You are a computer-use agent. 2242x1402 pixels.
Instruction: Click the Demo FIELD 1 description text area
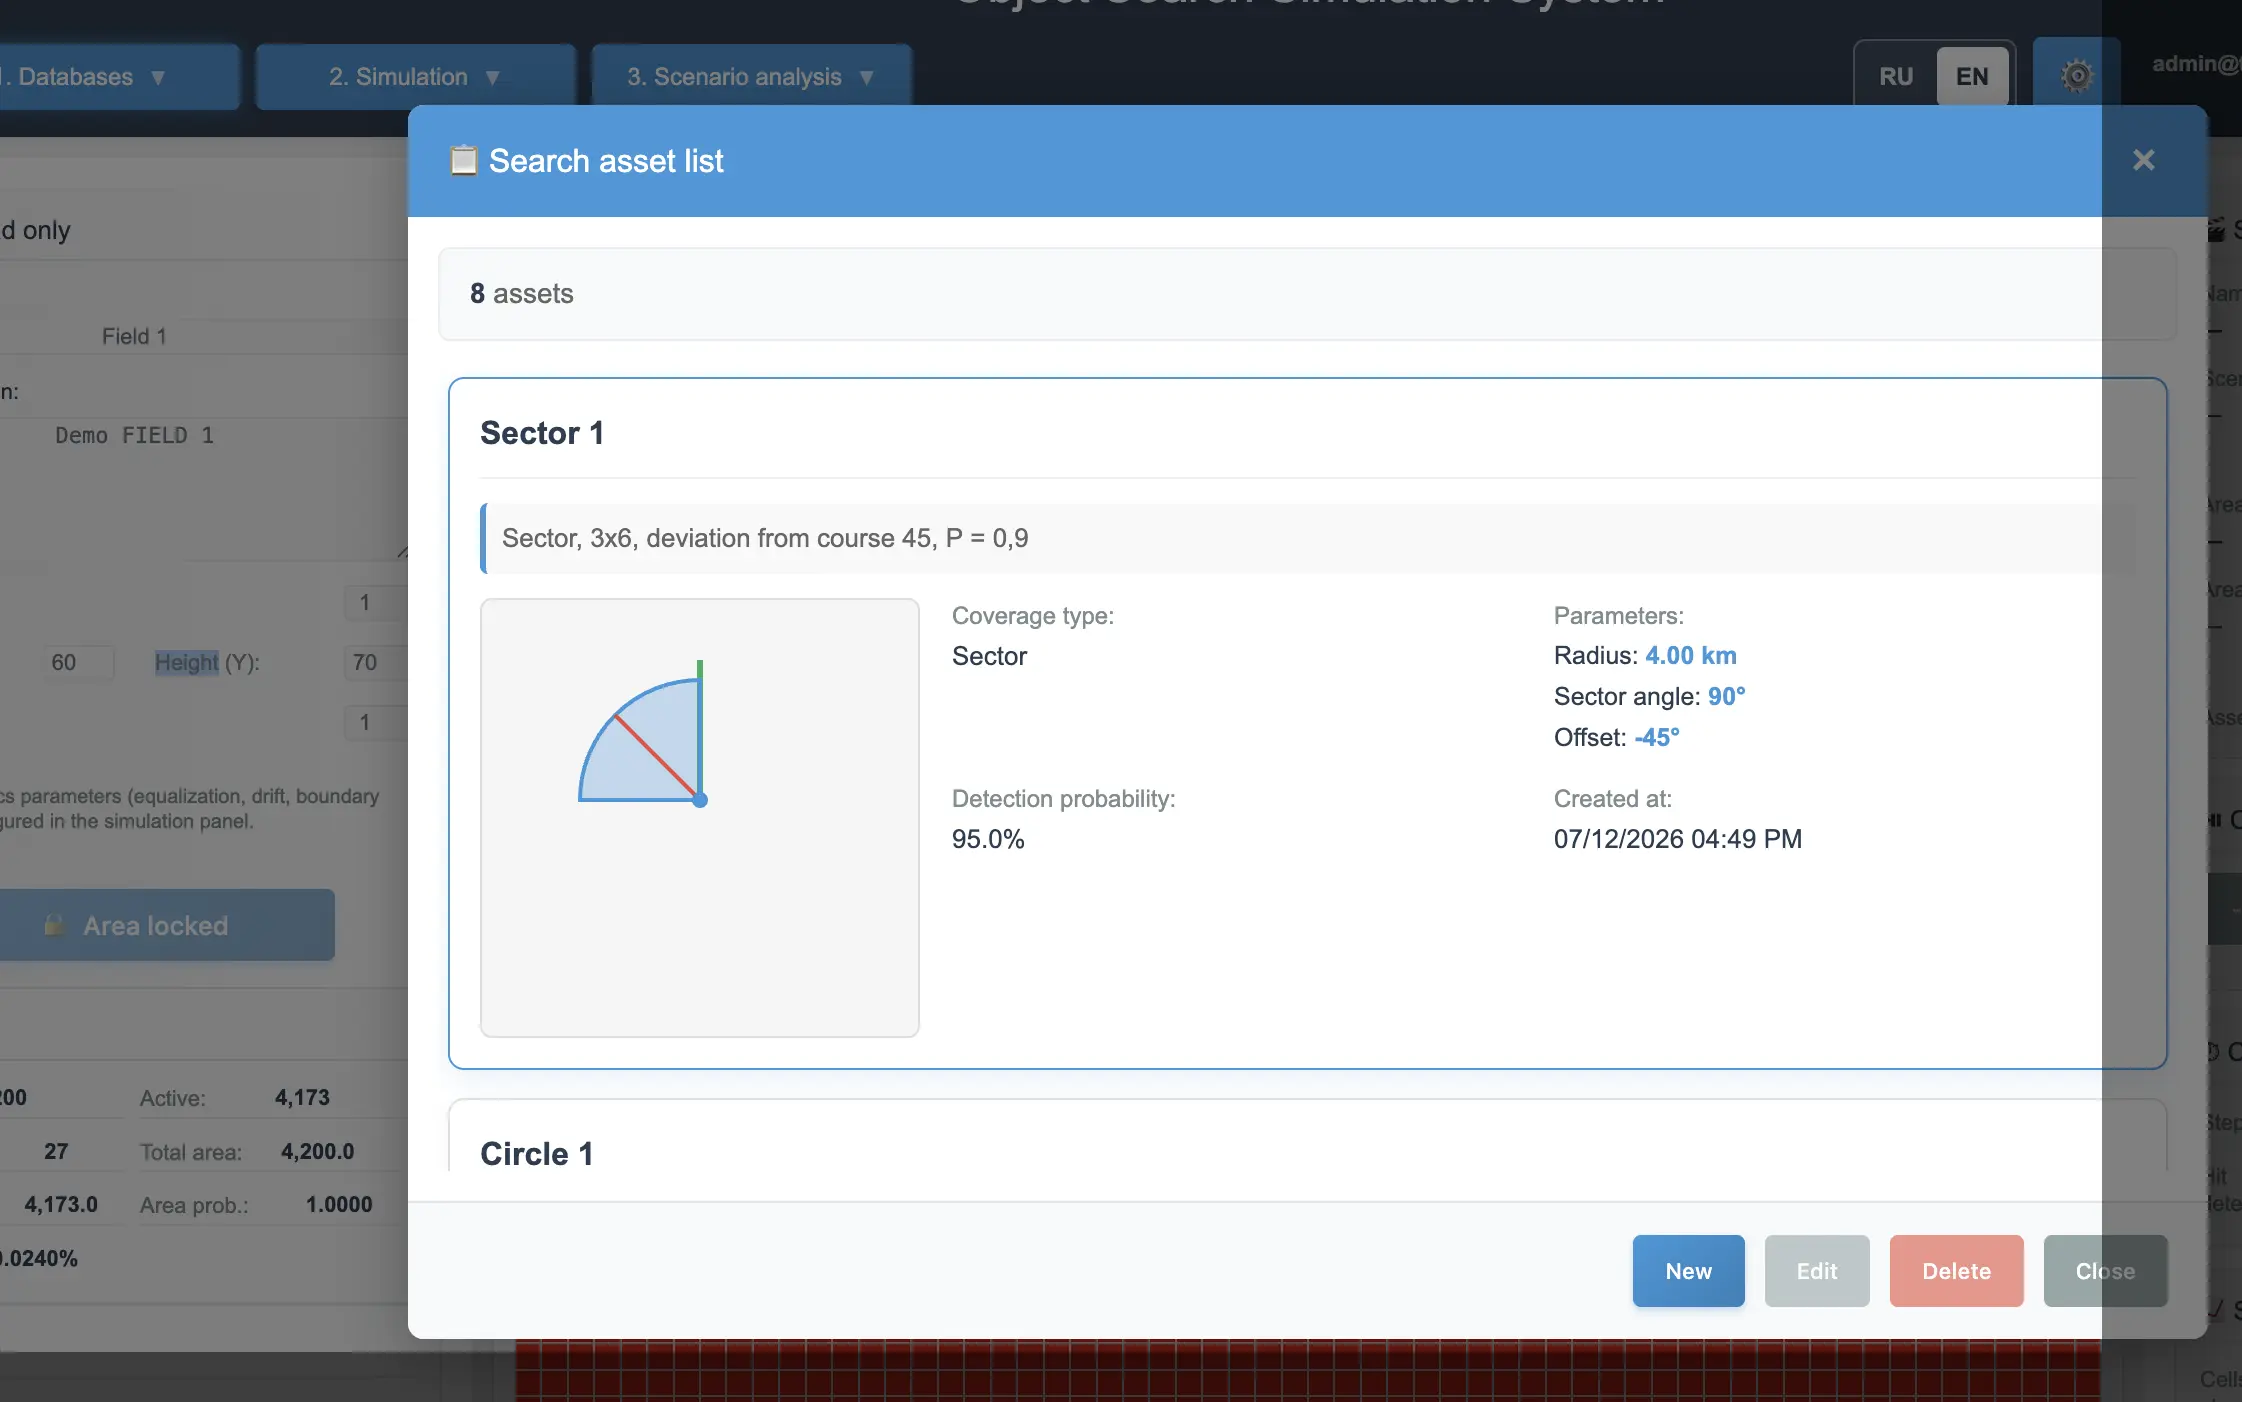tap(204, 487)
